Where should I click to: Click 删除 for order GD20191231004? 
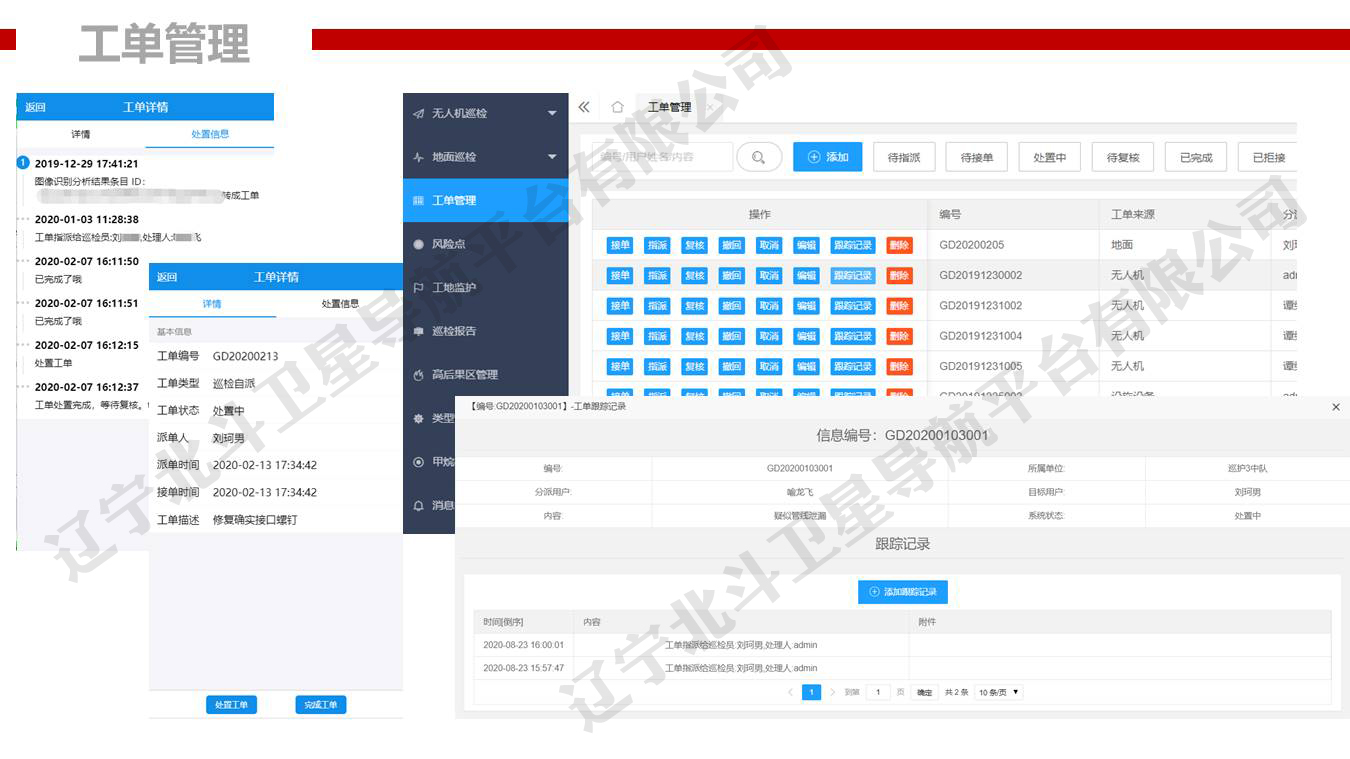point(899,336)
